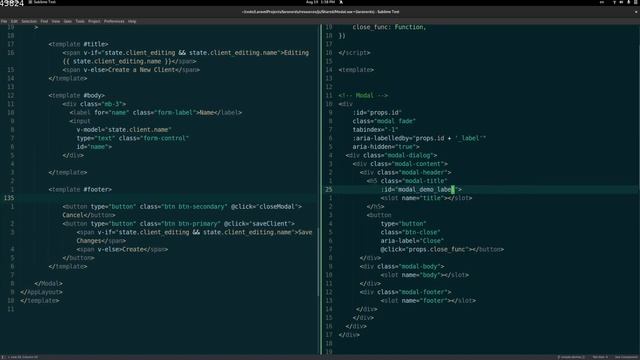Click 'aria-label="Close"' line
Image resolution: width=640 pixels, height=360 pixels.
click(x=413, y=241)
